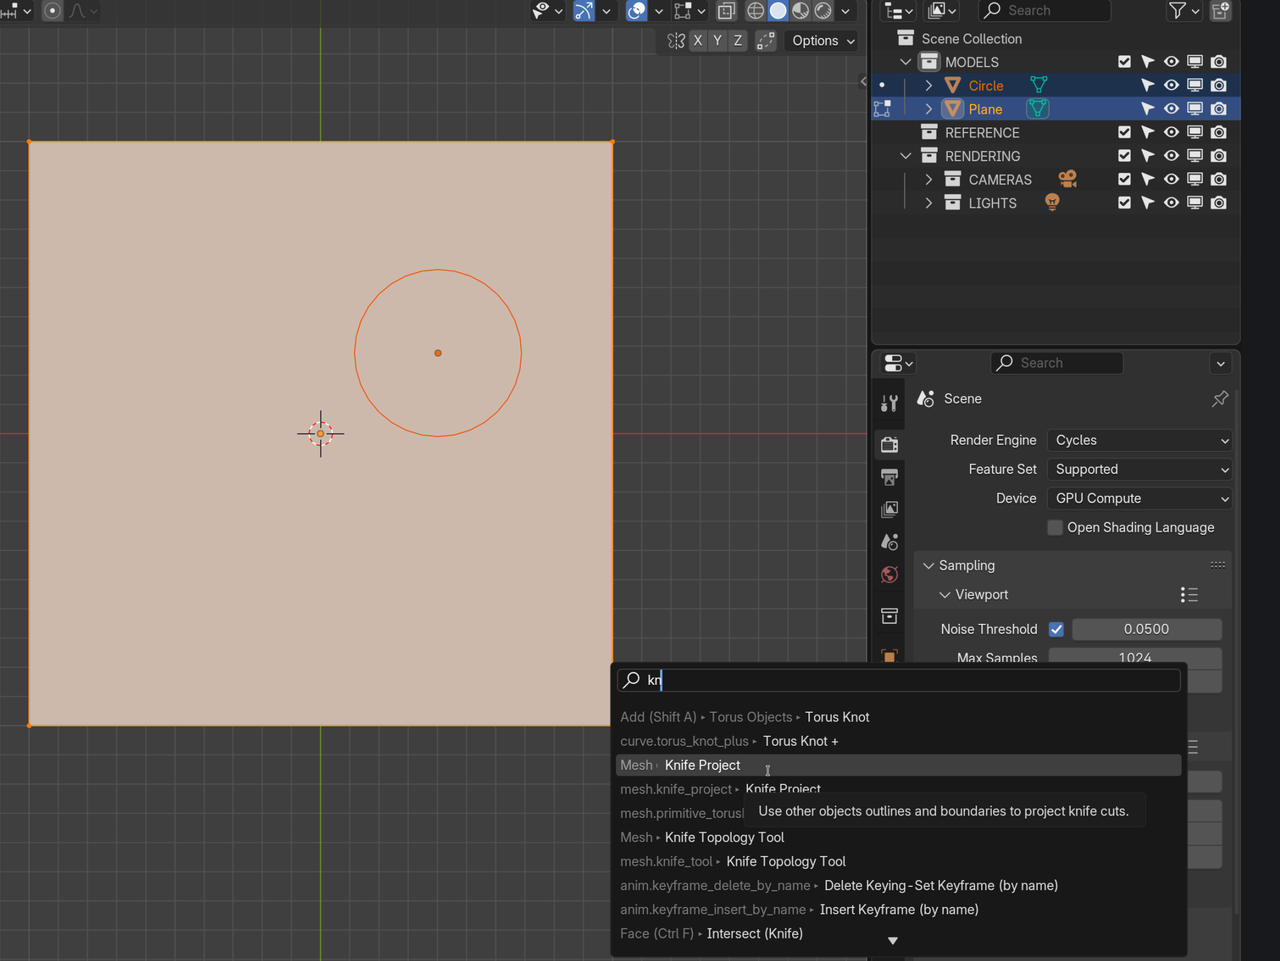The width and height of the screenshot is (1280, 961).
Task: Click the new collection icon in outliner
Action: tap(1220, 11)
